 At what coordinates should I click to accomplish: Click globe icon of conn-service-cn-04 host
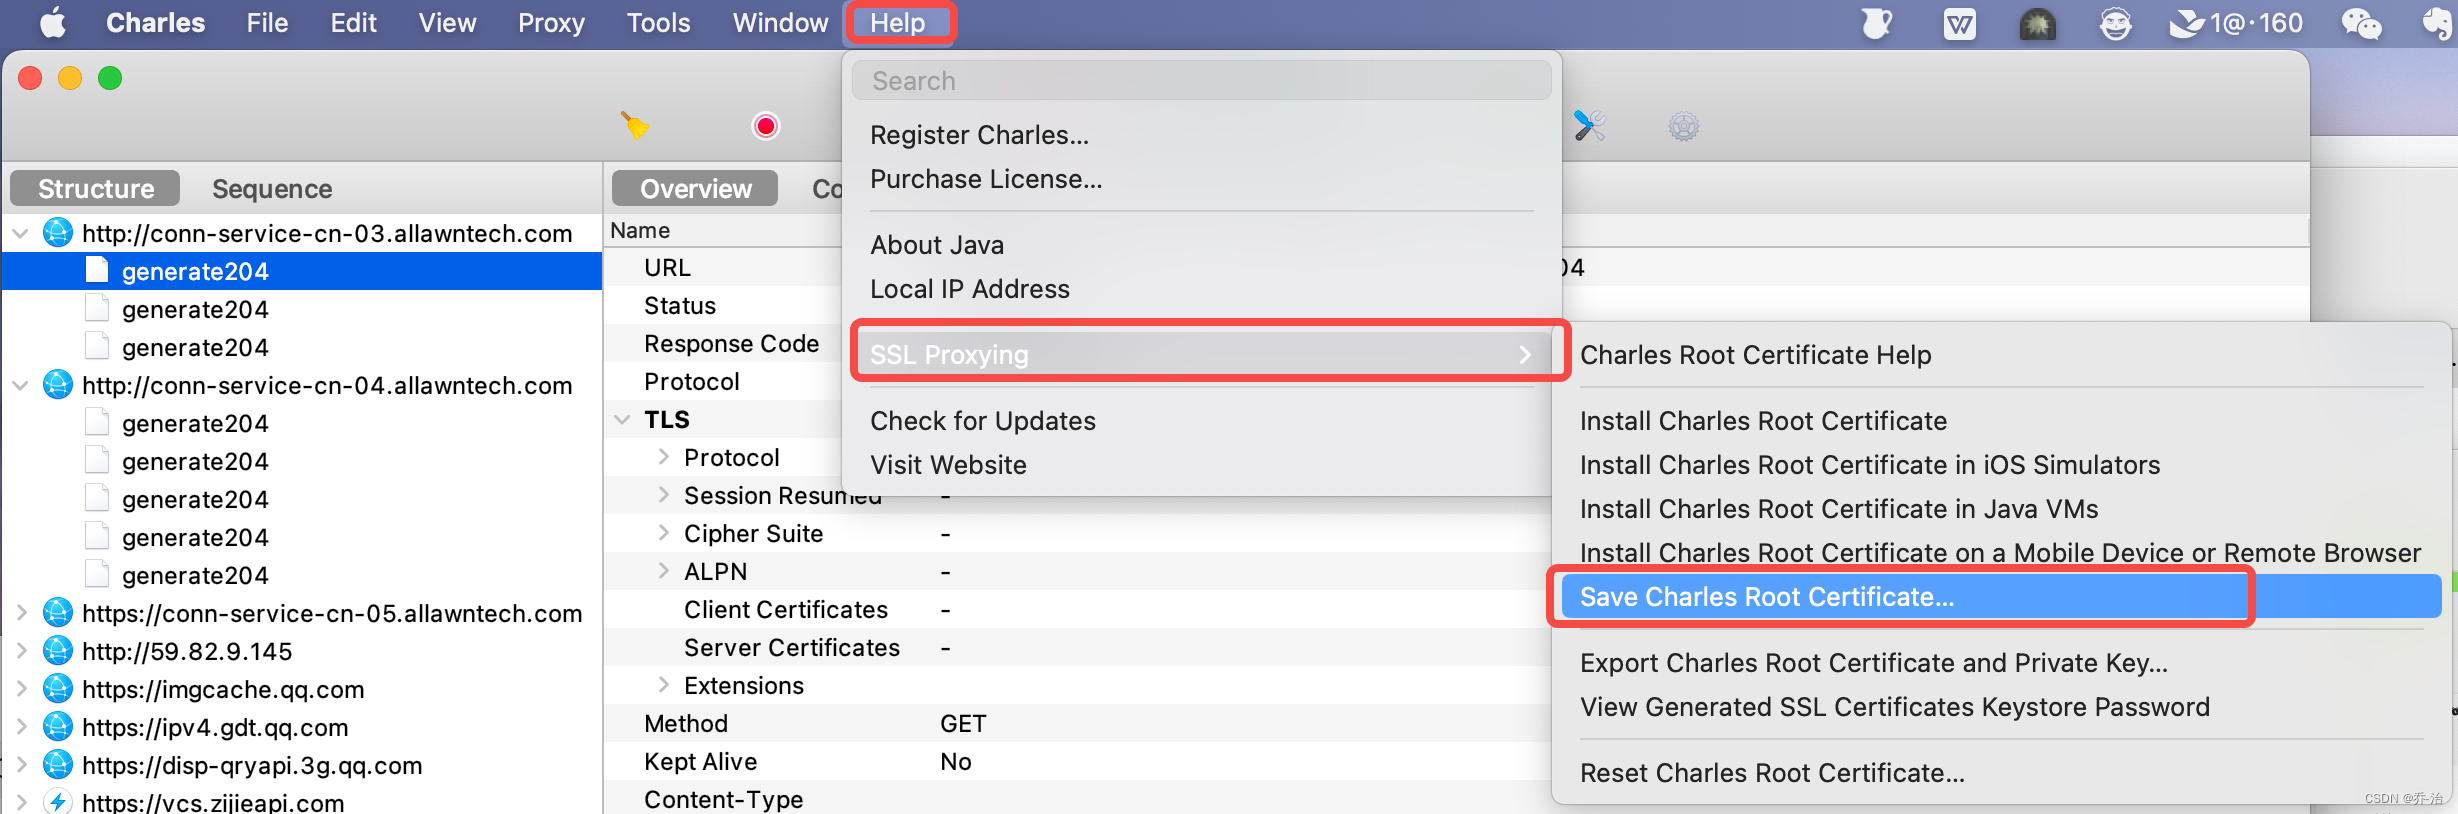tap(58, 385)
